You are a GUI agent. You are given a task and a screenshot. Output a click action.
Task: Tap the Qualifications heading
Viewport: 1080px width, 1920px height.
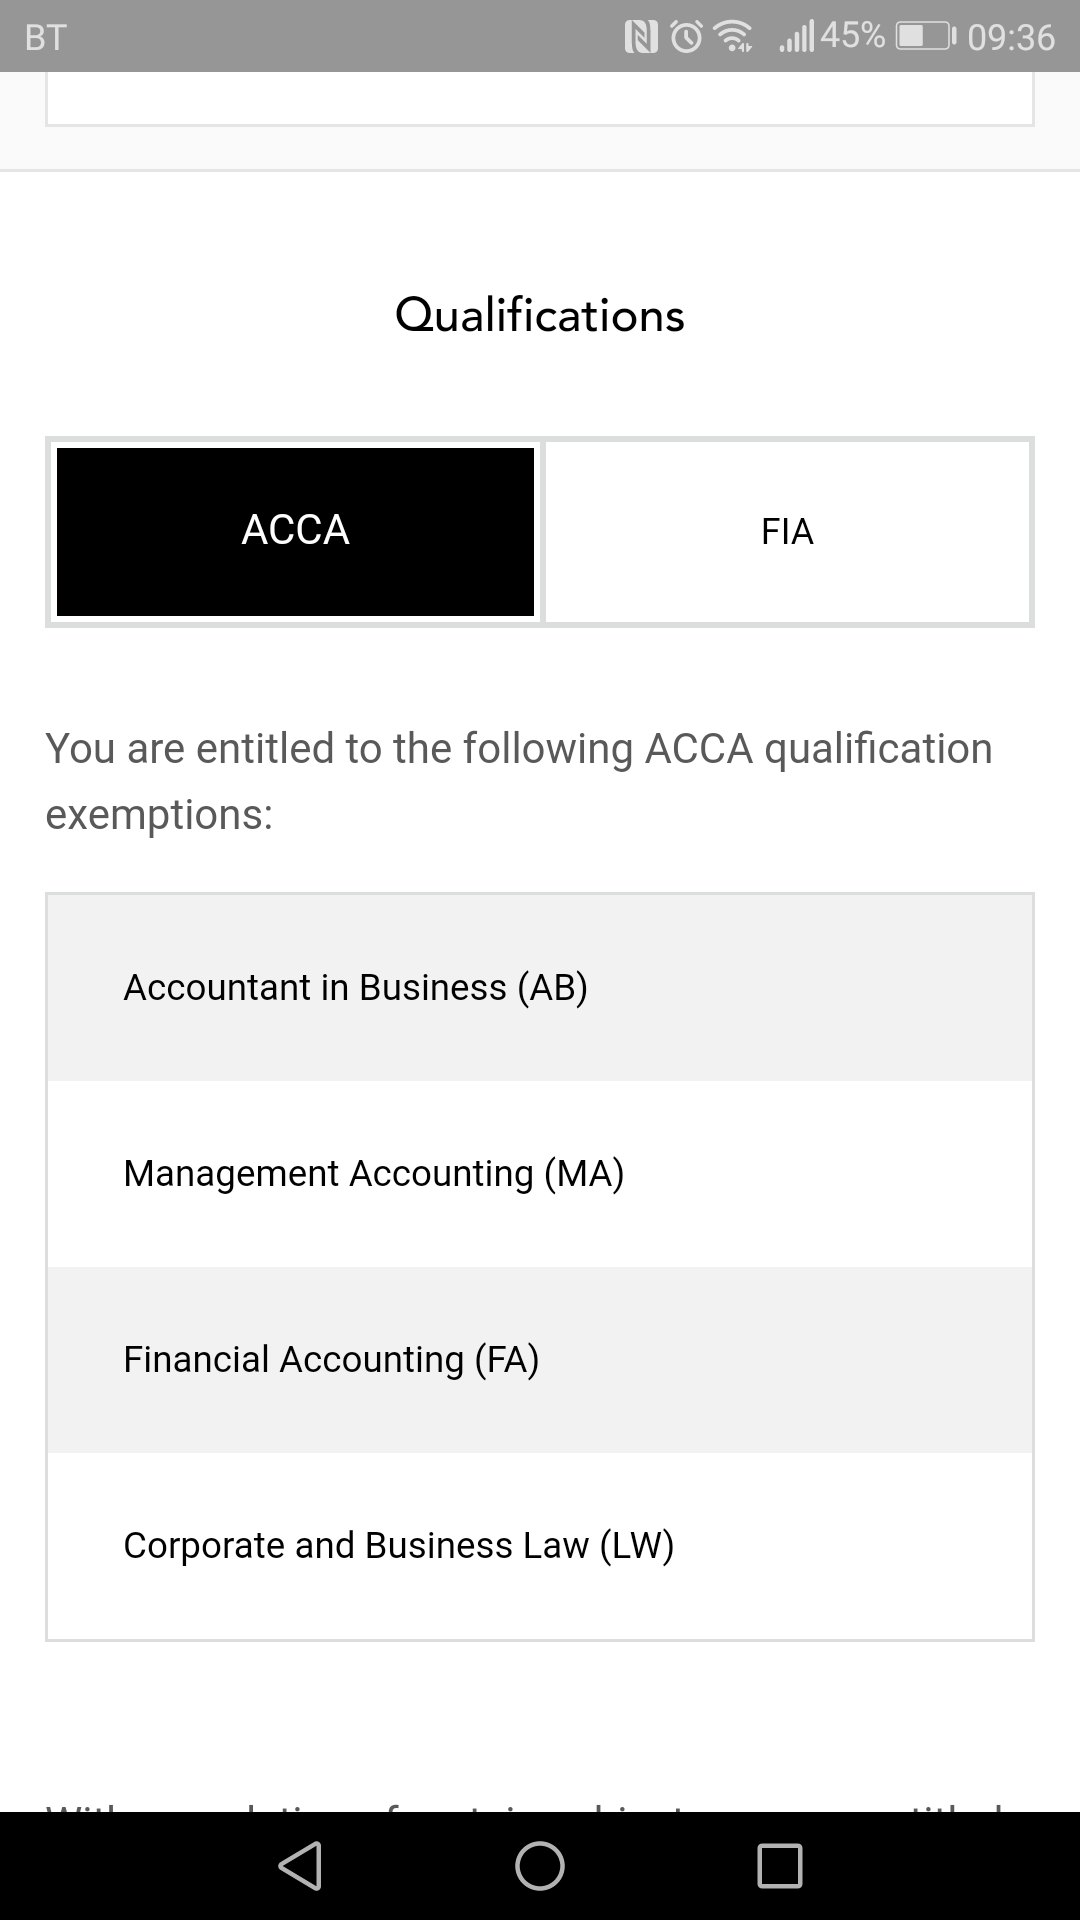pyautogui.click(x=540, y=316)
